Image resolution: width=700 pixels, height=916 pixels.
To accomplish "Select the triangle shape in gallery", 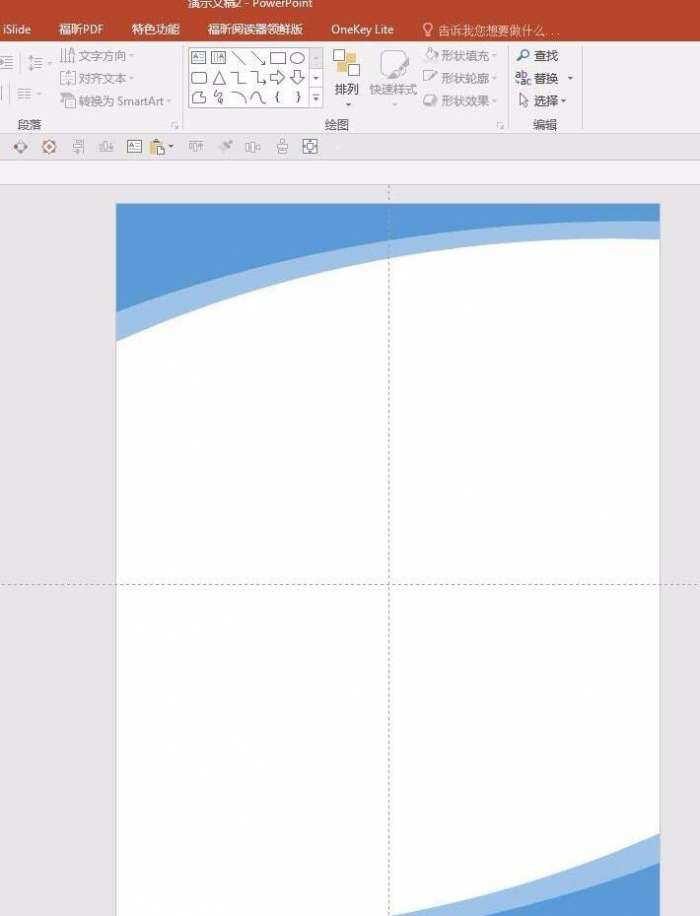I will (x=219, y=77).
